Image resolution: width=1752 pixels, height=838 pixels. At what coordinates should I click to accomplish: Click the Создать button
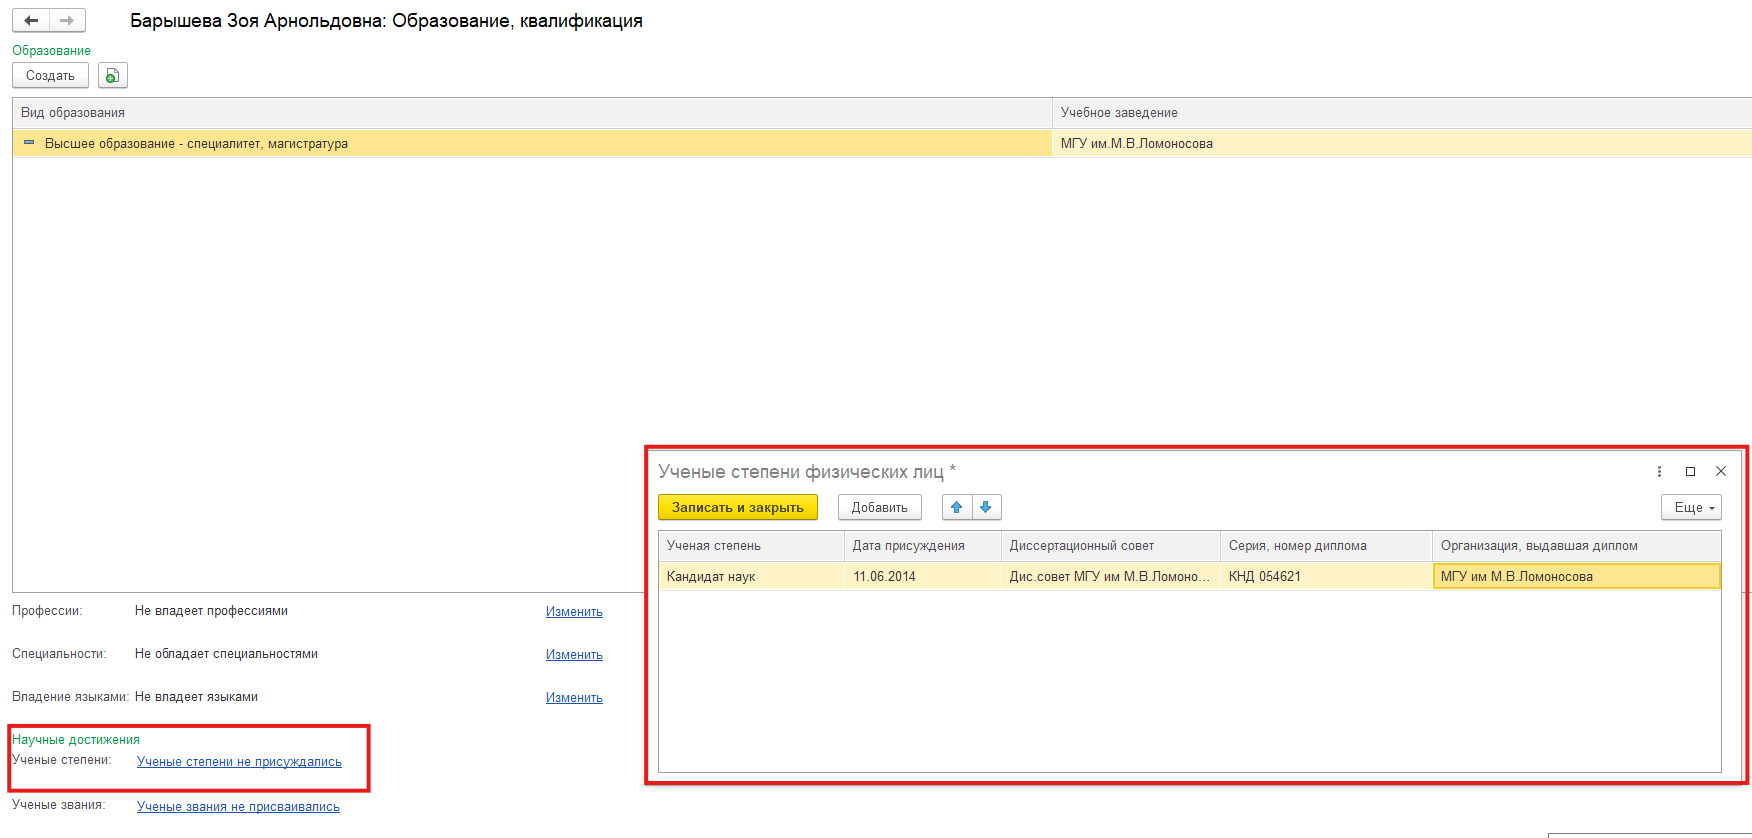point(50,76)
